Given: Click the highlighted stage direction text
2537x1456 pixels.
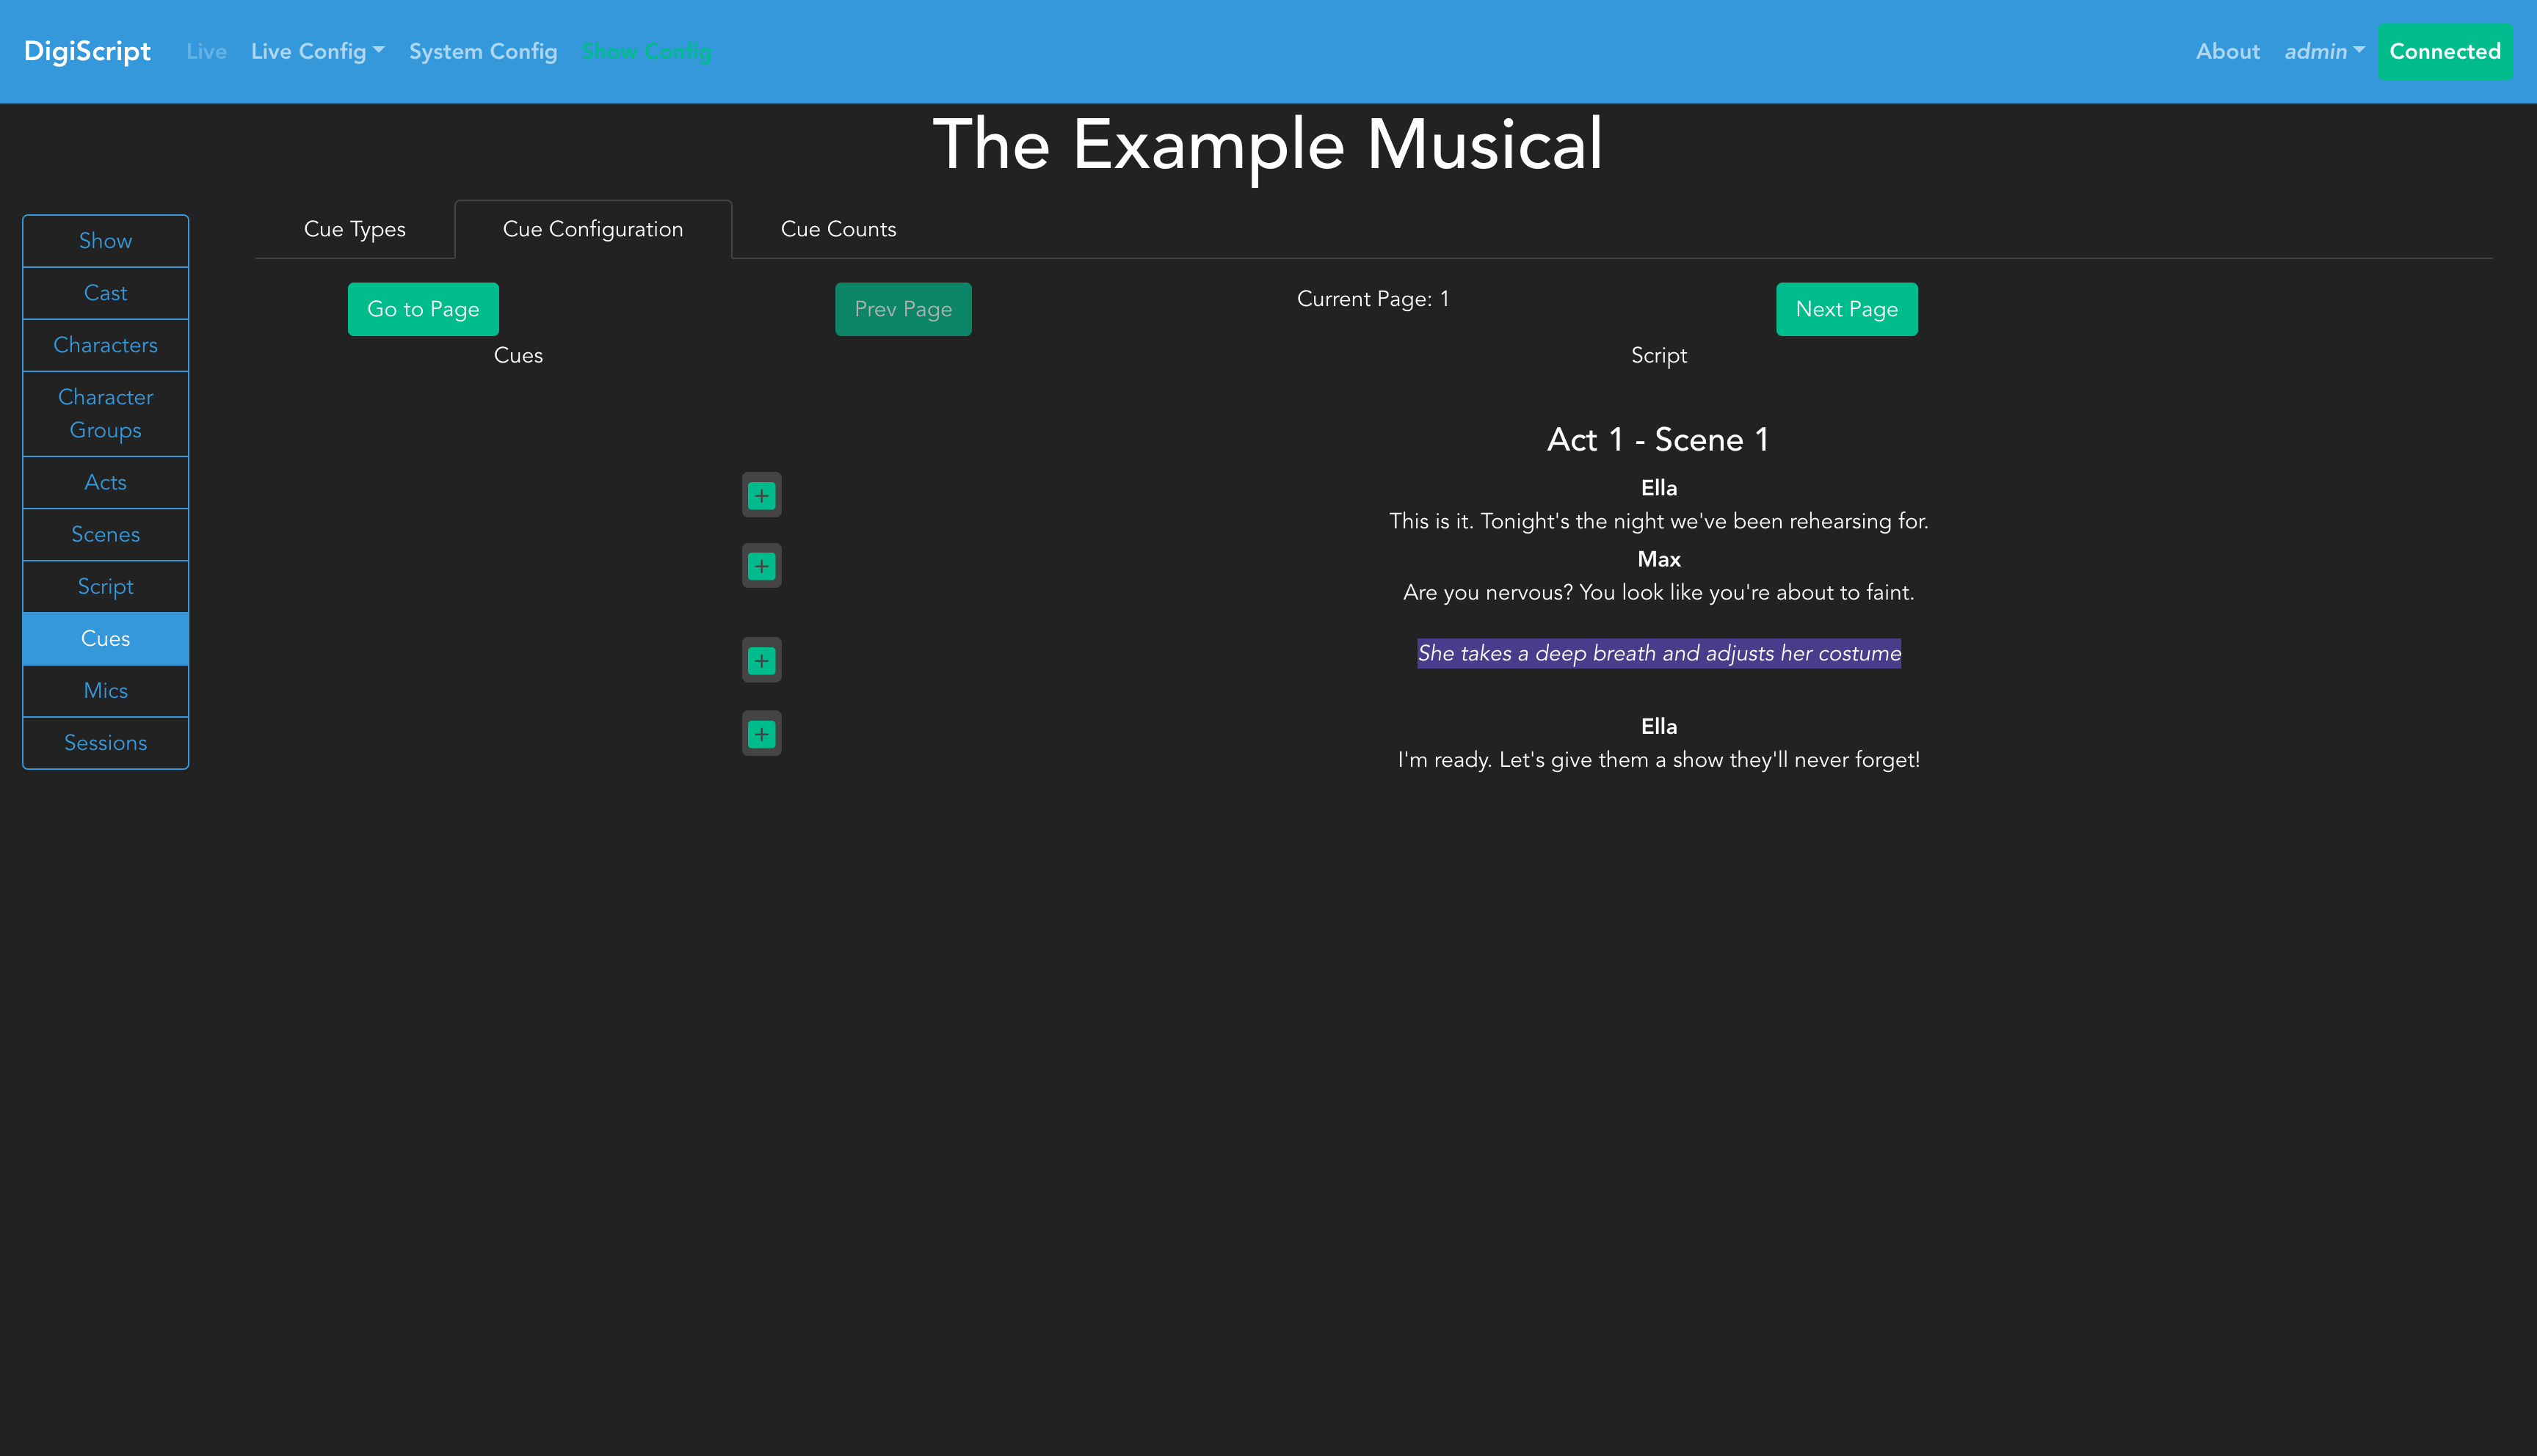Looking at the screenshot, I should point(1658,653).
